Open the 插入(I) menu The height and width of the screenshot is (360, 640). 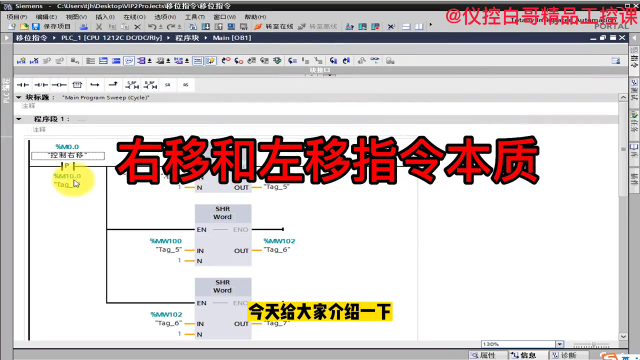[x=105, y=17]
